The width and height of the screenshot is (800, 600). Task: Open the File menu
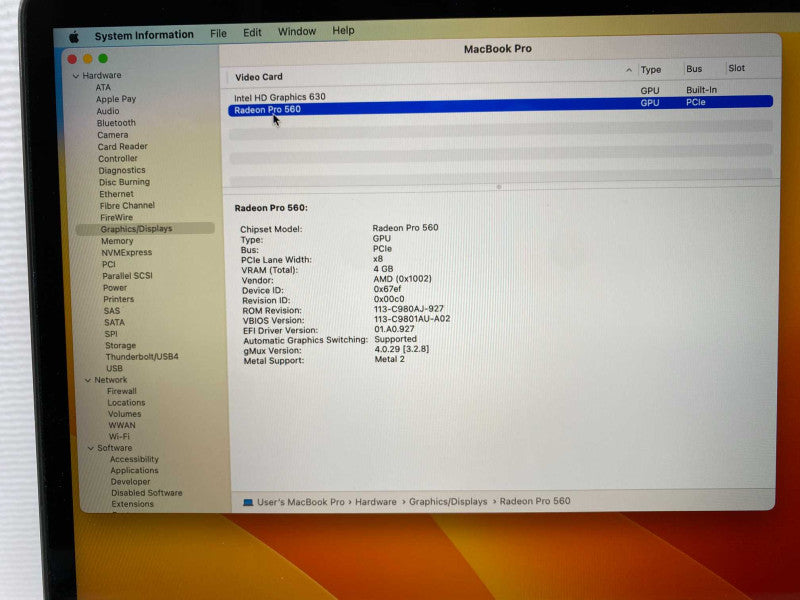(x=218, y=34)
